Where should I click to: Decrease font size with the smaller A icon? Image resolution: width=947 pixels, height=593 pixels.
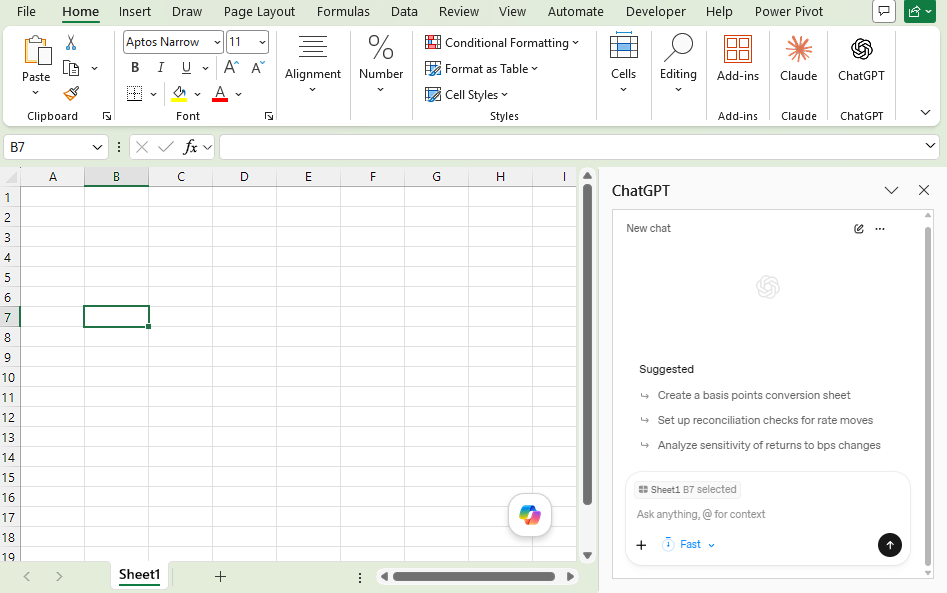(x=258, y=68)
